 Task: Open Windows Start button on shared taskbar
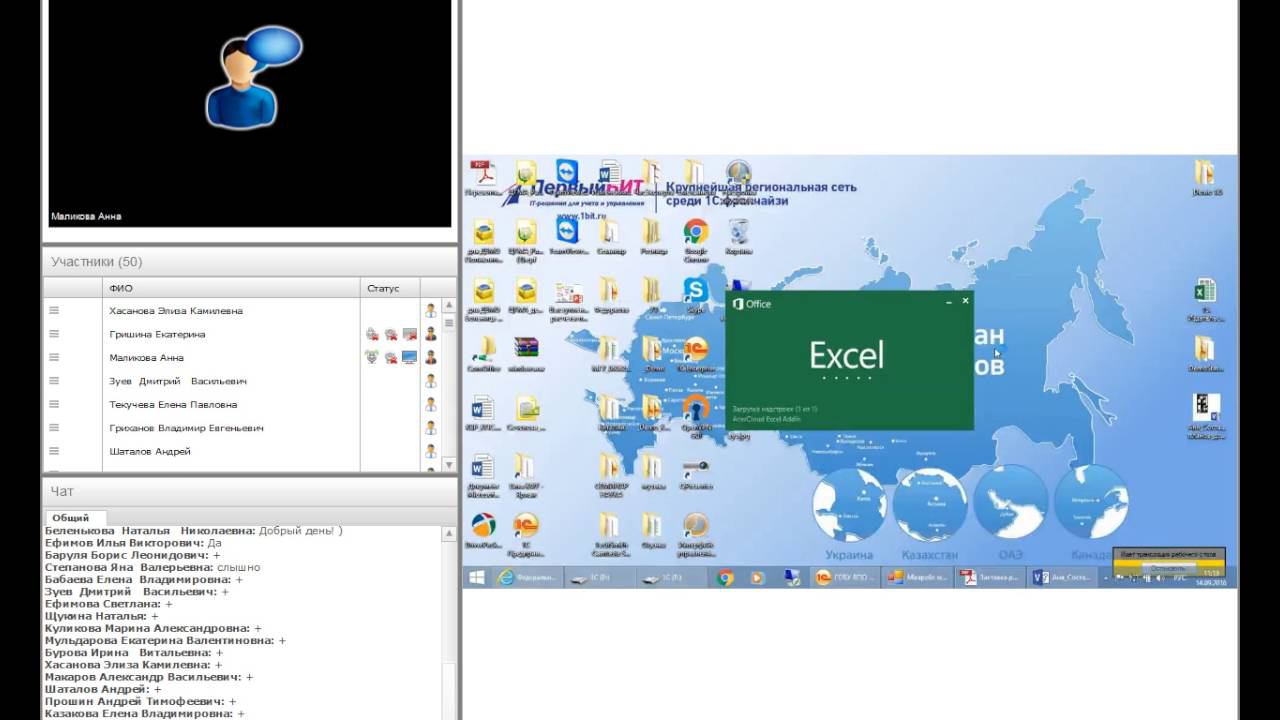tap(477, 577)
